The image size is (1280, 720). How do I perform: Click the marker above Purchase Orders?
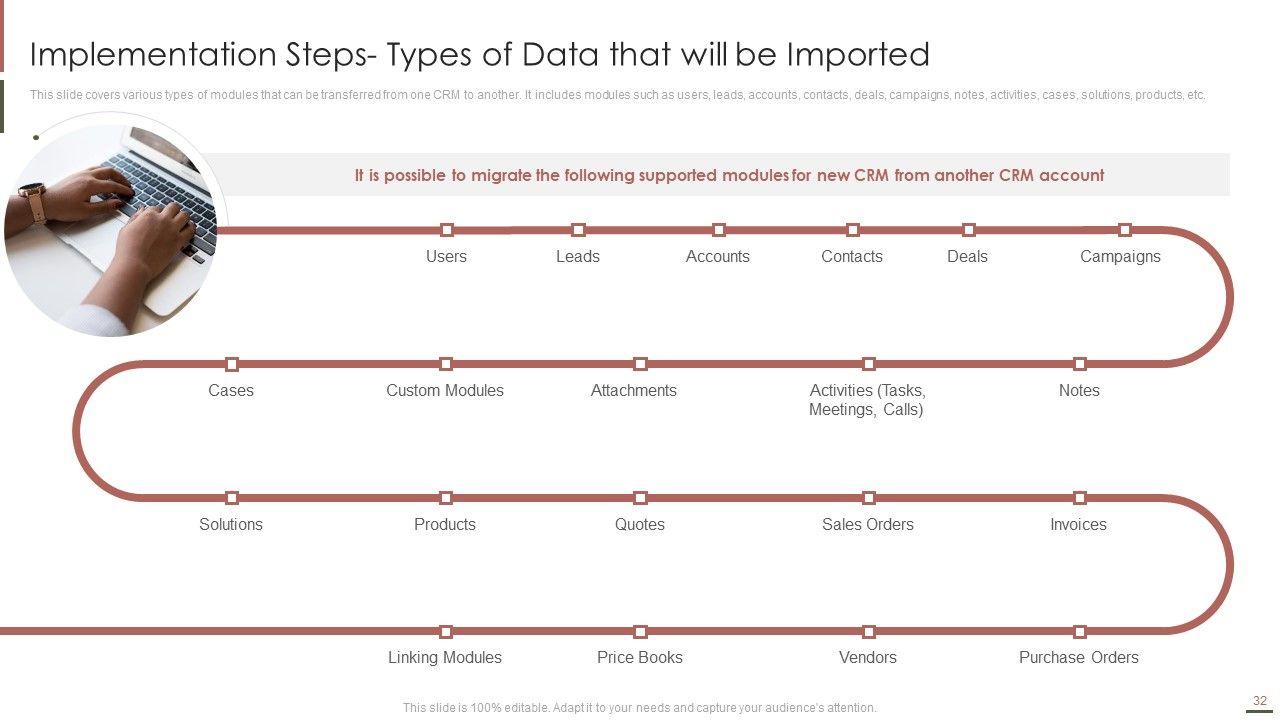pos(1080,632)
